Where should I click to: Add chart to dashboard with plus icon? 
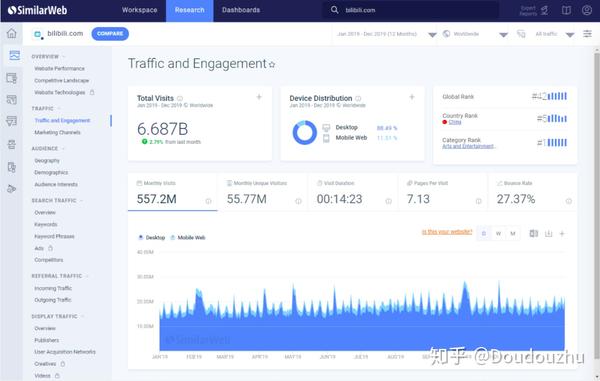[x=562, y=233]
